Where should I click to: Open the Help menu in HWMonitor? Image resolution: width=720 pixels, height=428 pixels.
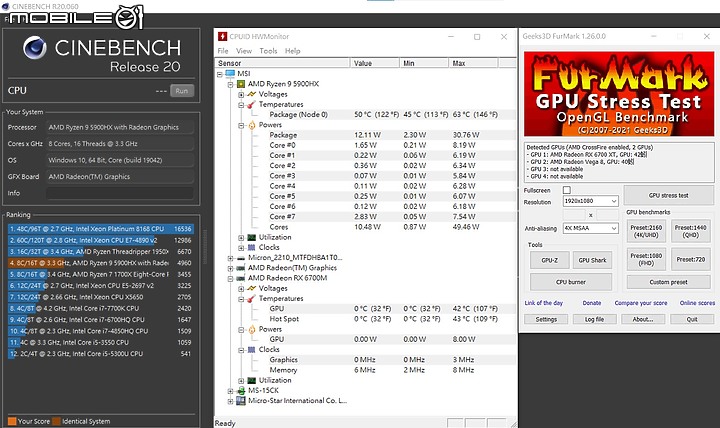click(x=292, y=51)
